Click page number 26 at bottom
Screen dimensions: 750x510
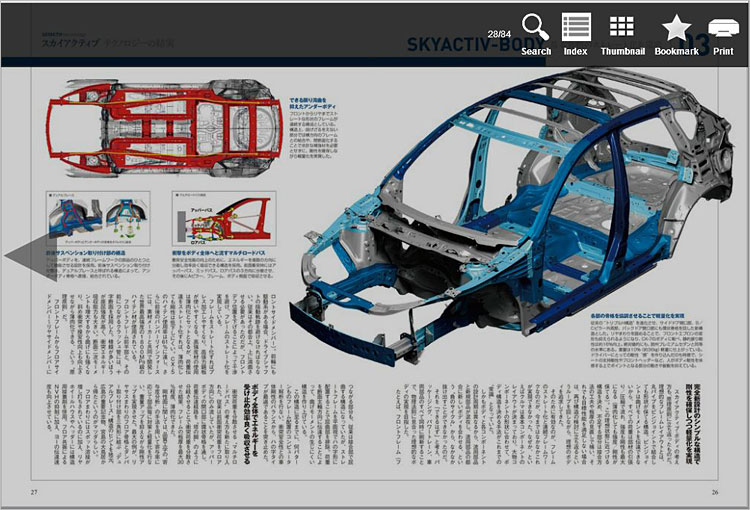tap(715, 492)
